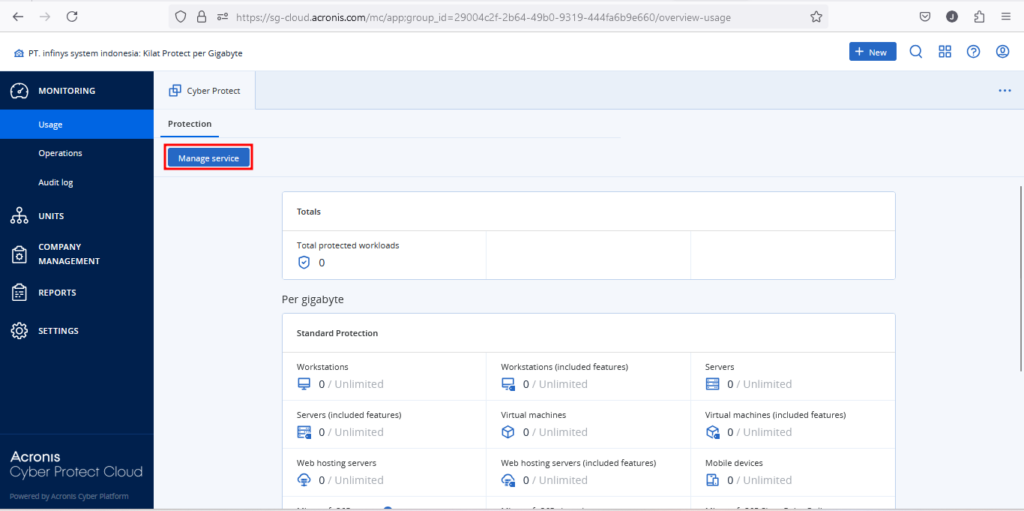The image size is (1024, 511).
Task: Click the browser reload icon
Action: point(72,17)
